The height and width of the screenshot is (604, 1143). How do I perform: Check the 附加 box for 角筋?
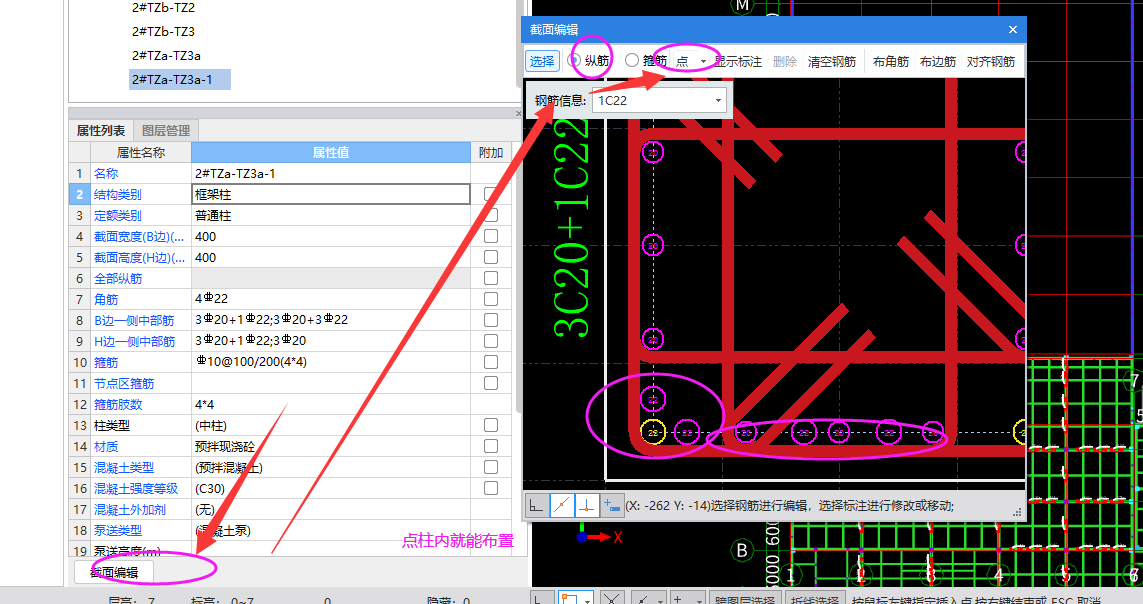[491, 299]
